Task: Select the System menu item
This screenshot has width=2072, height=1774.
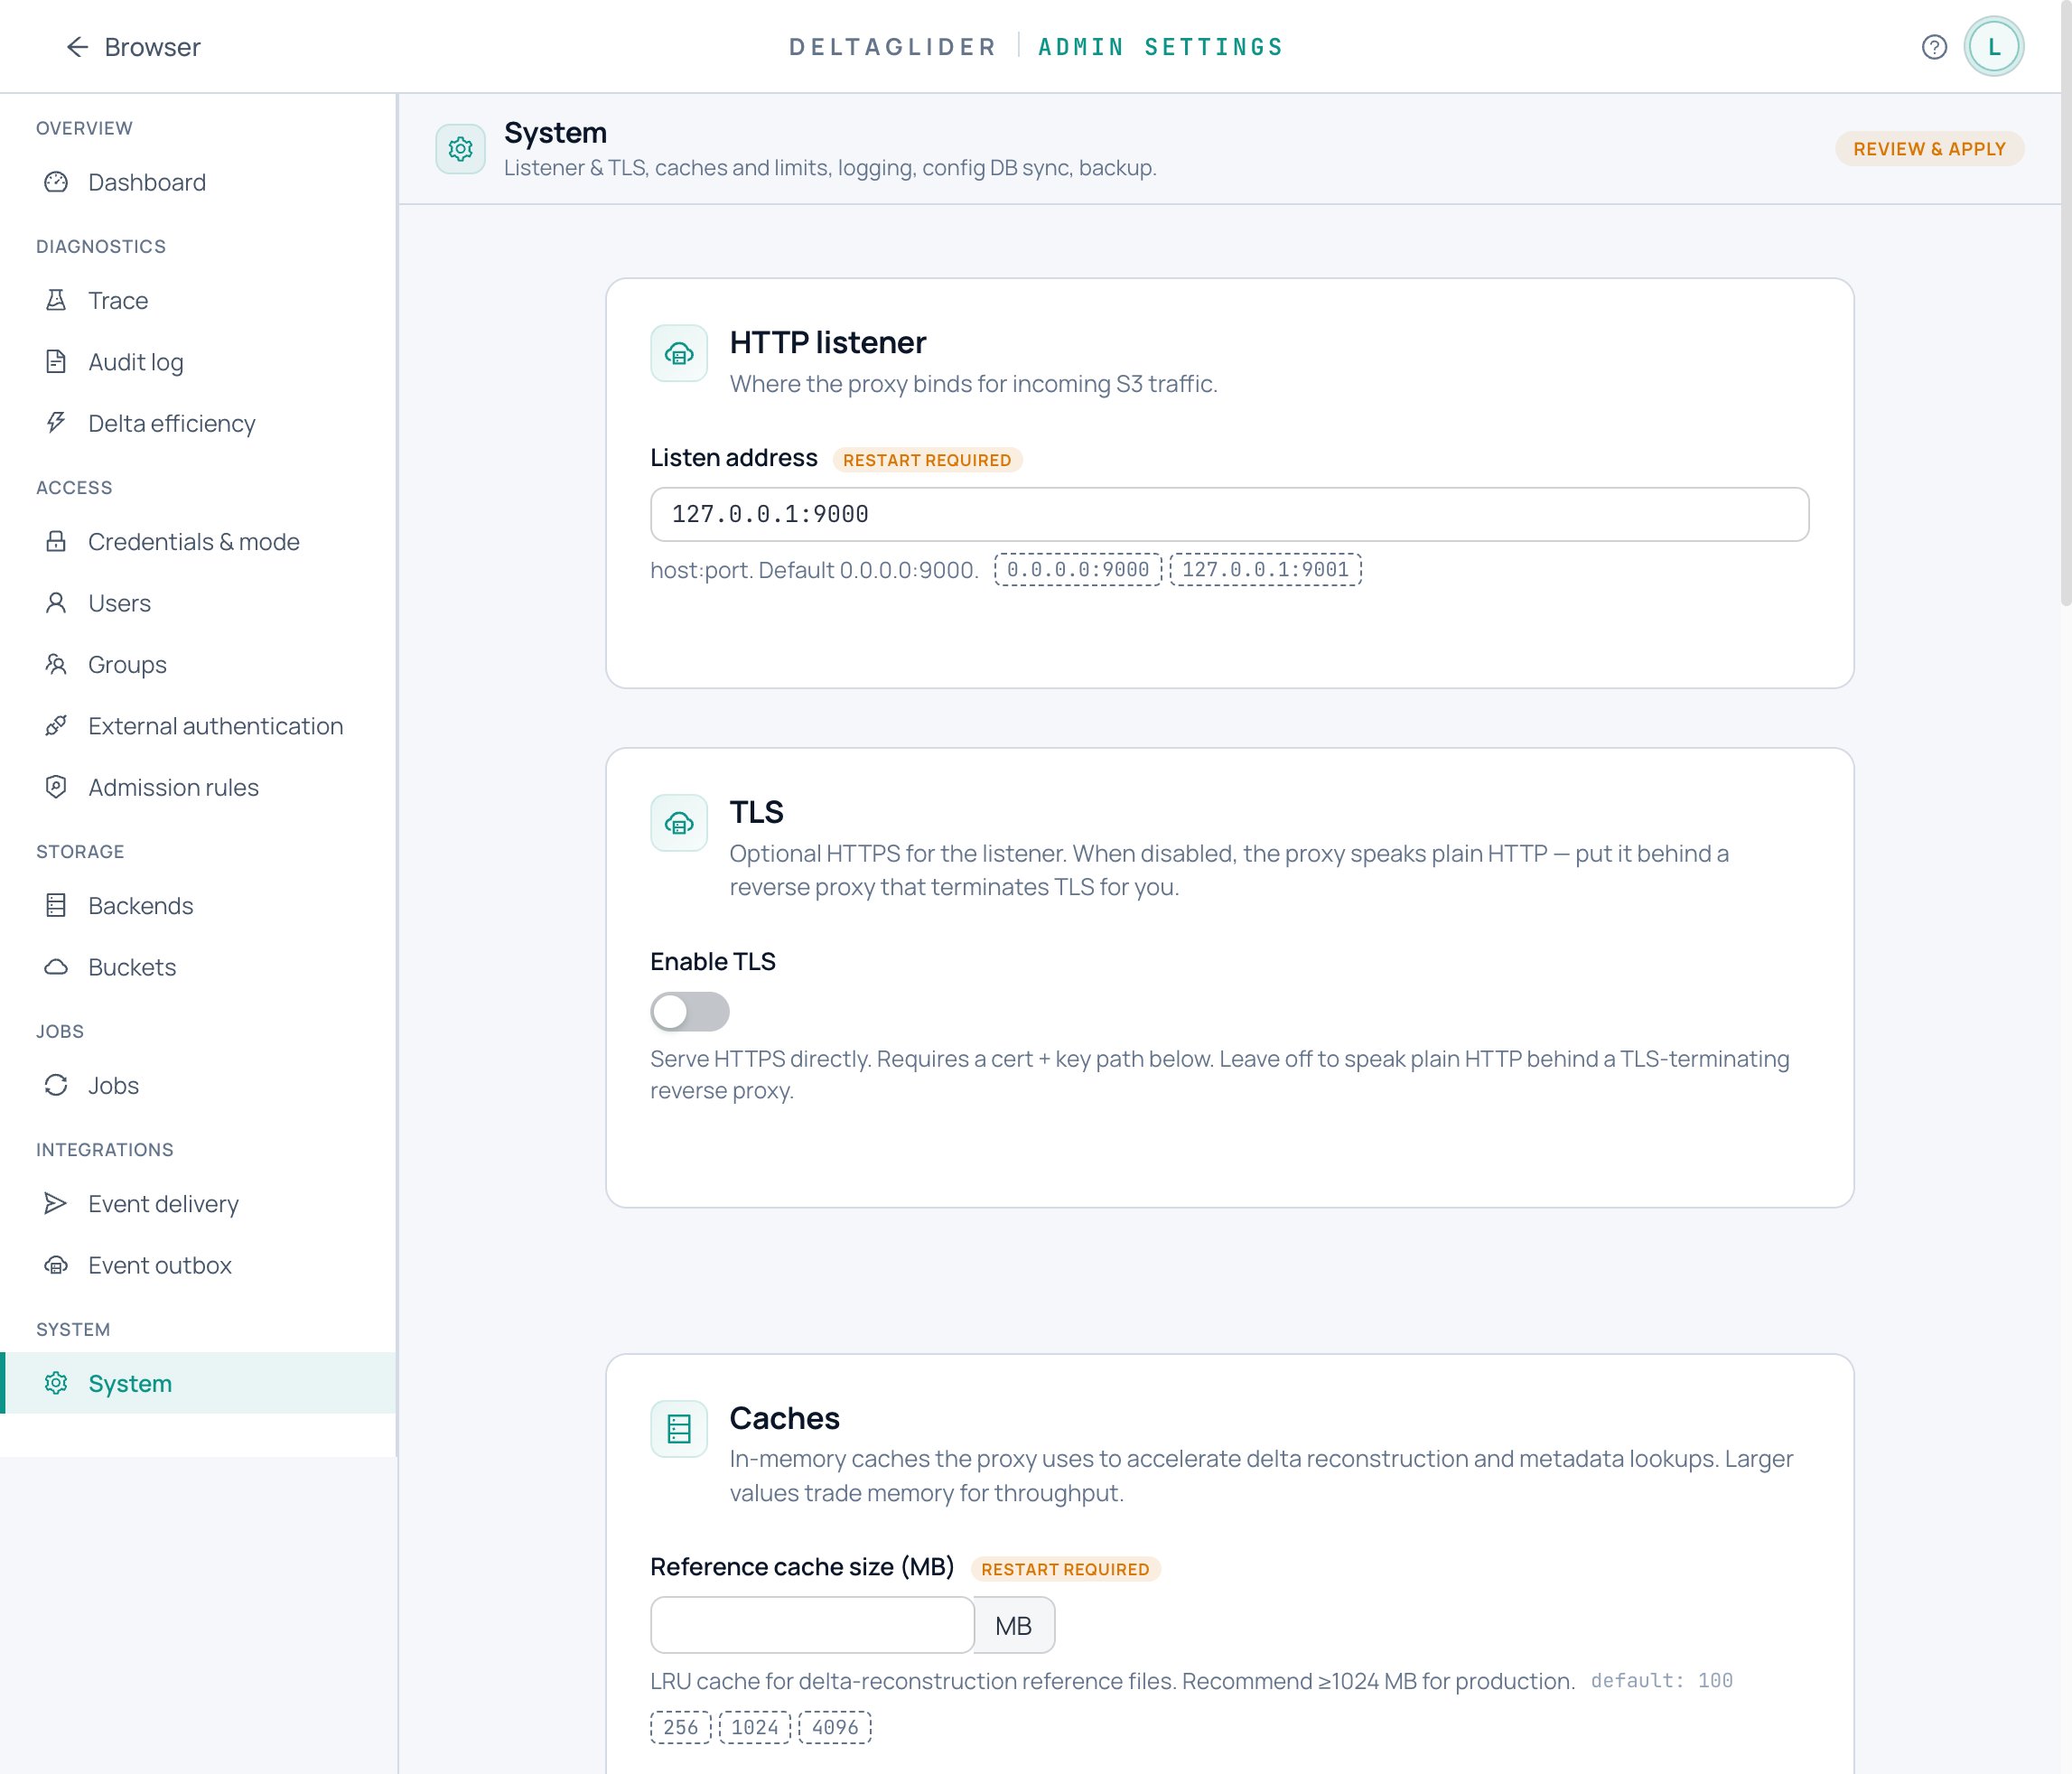Action: [x=198, y=1383]
